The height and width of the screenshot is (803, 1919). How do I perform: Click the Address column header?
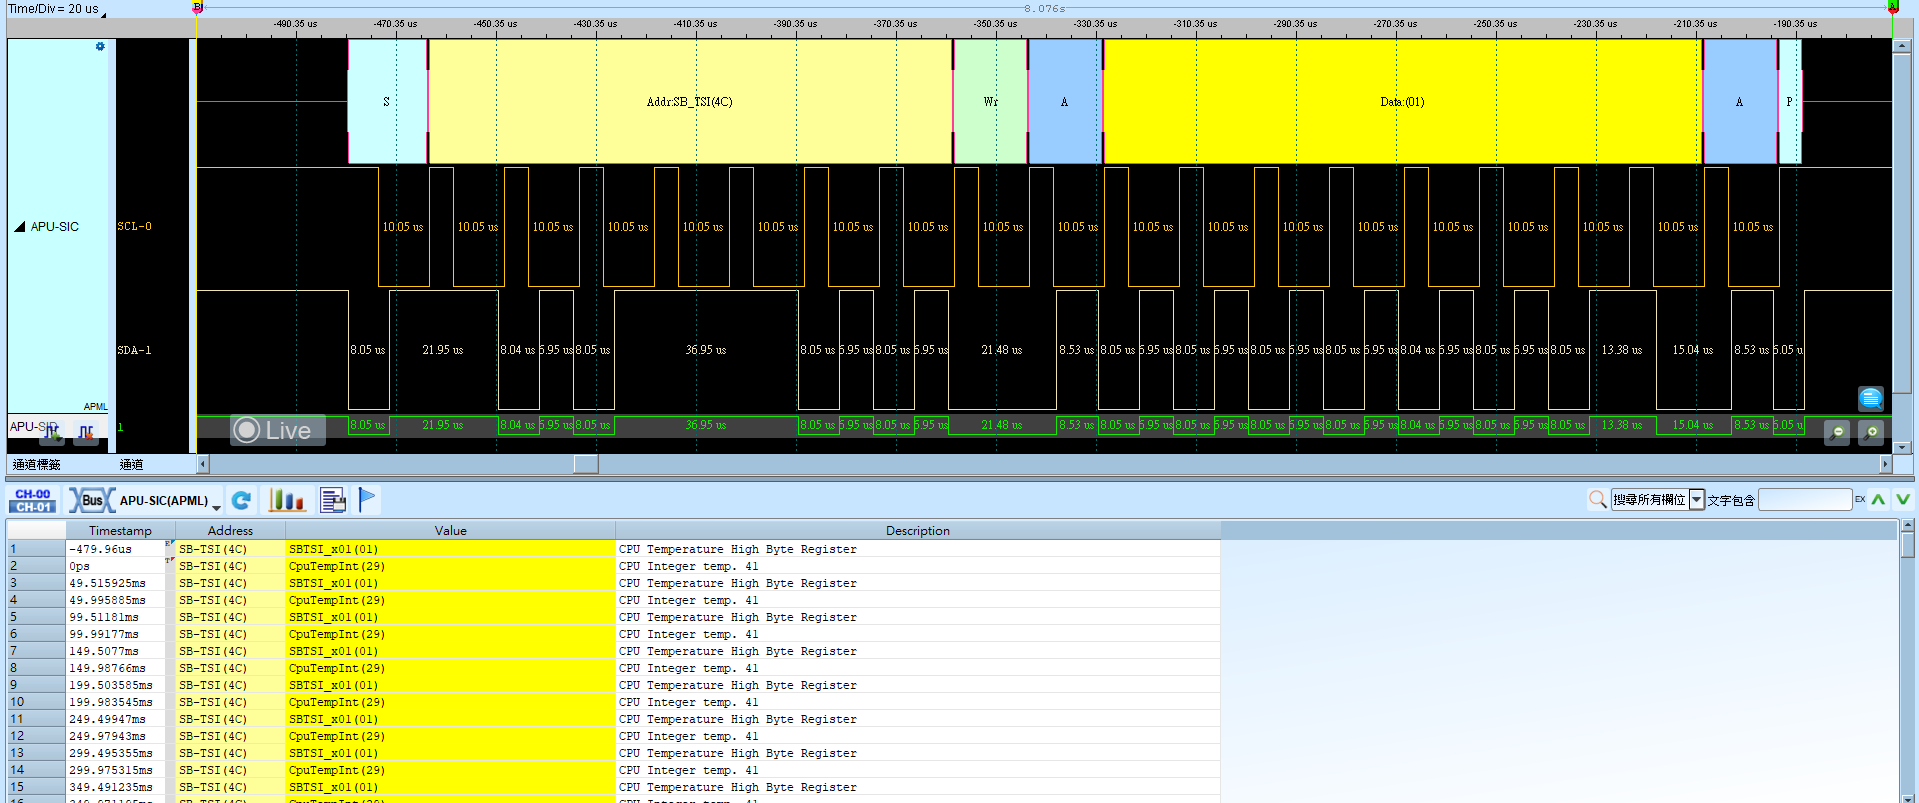point(230,530)
